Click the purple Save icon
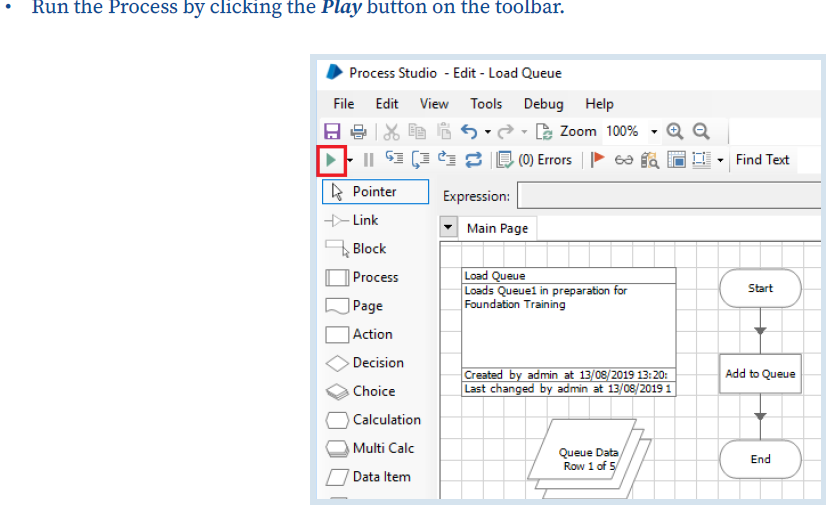Screen dimensions: 831x511 click(x=332, y=131)
